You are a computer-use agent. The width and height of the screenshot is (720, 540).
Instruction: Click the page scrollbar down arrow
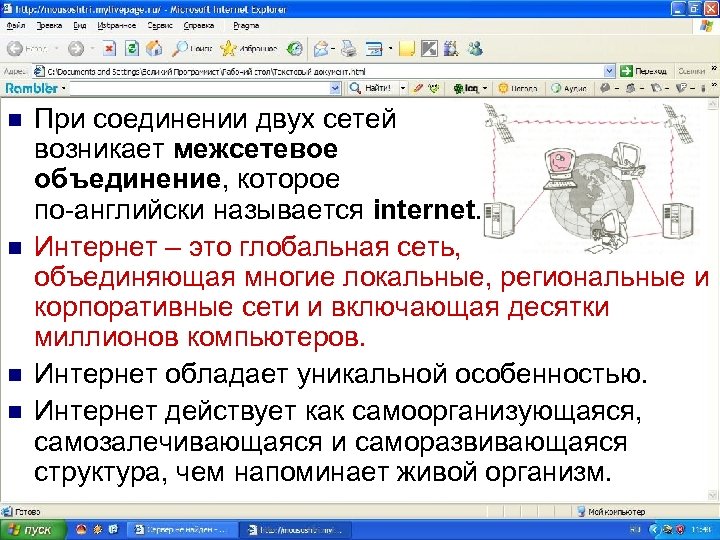(713, 495)
